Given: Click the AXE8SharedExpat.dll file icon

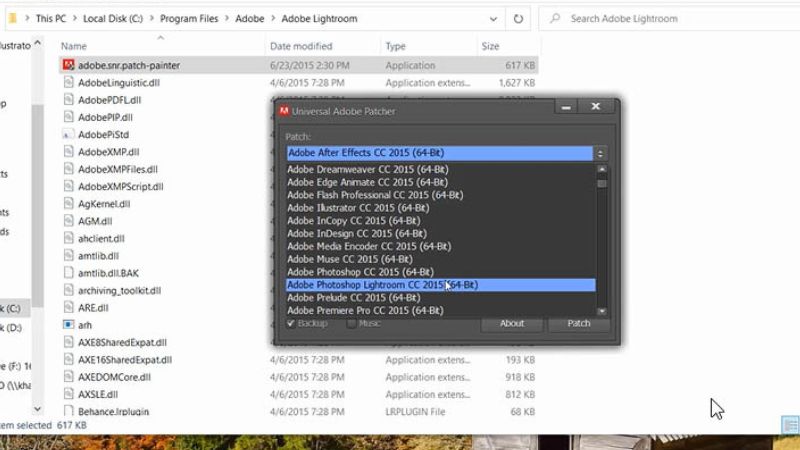Looking at the screenshot, I should tap(68, 342).
